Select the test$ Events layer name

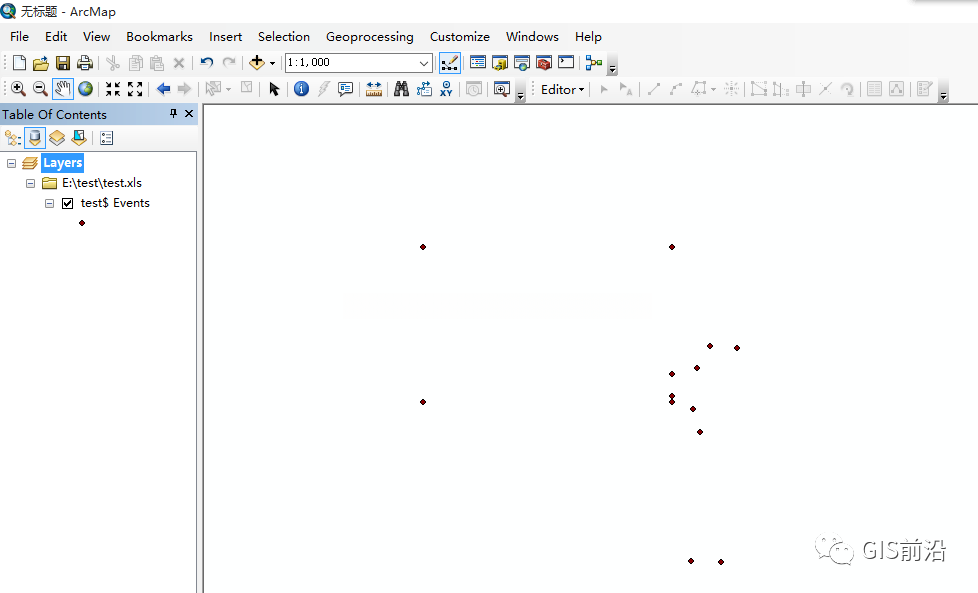115,203
